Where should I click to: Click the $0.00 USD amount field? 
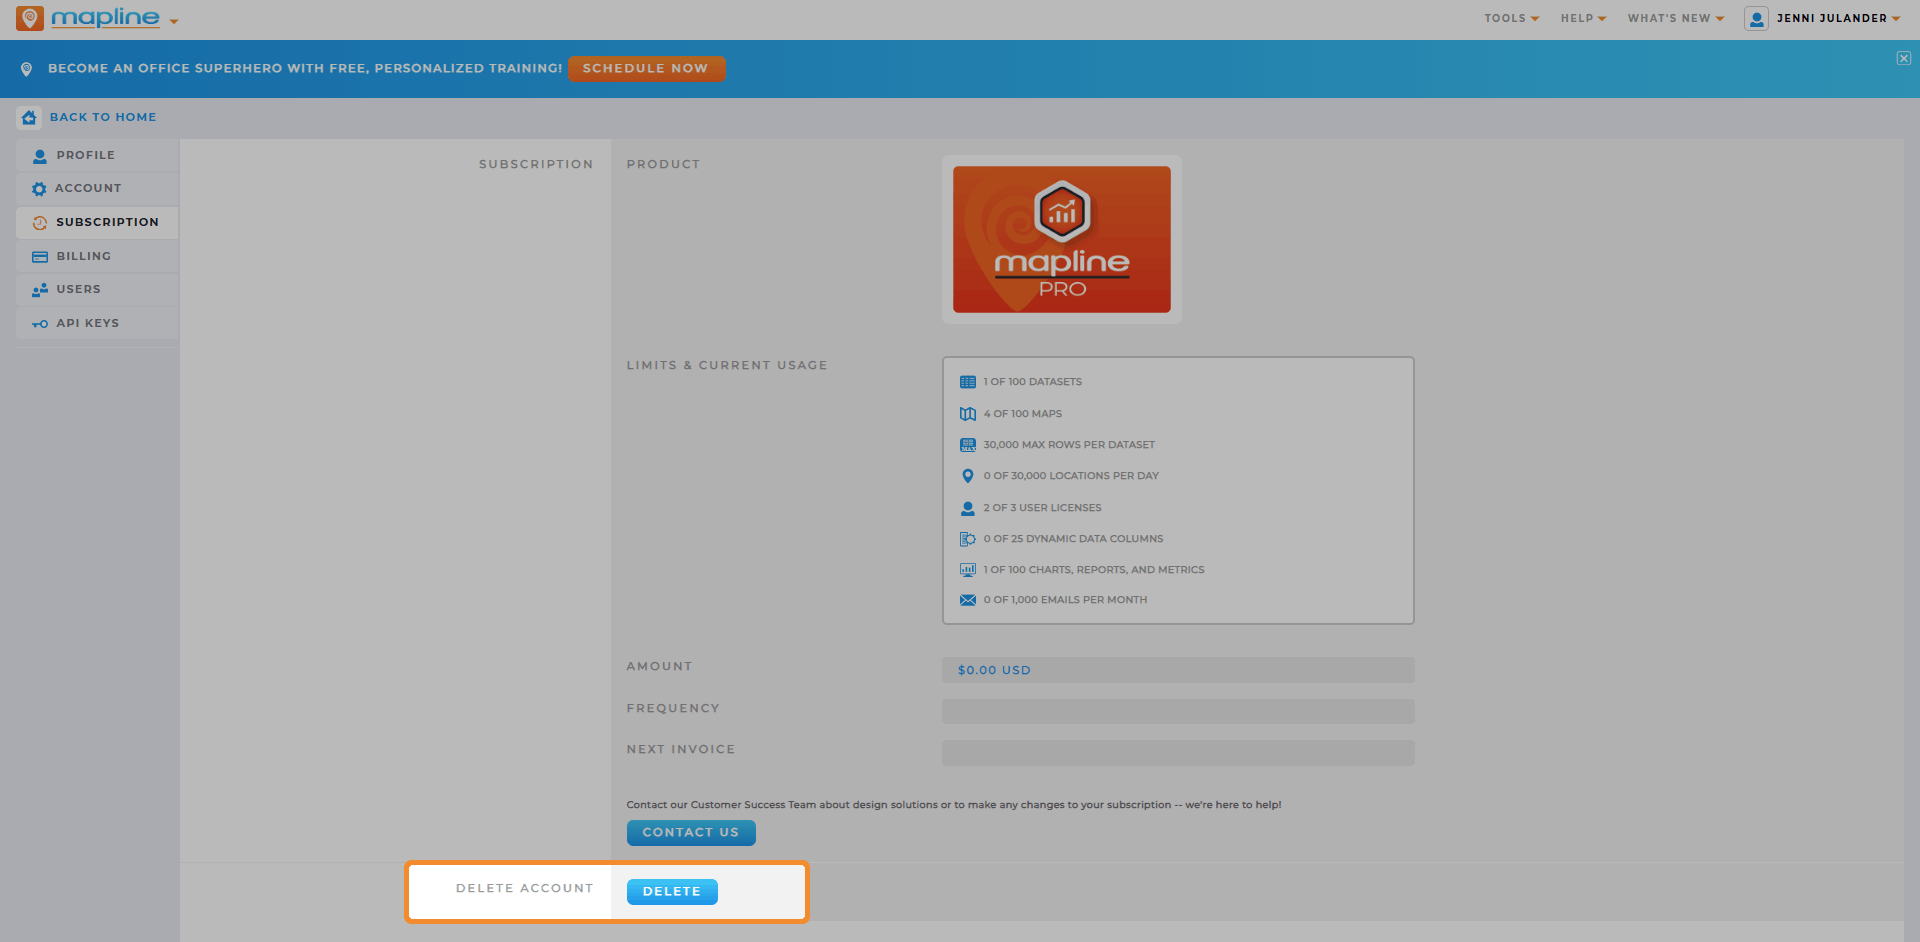[x=1178, y=670]
